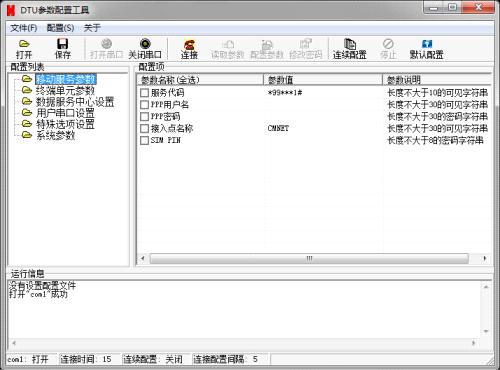Image resolution: width=500 pixels, height=370 pixels.
Task: Click the 连接 telephone icon
Action: (189, 48)
